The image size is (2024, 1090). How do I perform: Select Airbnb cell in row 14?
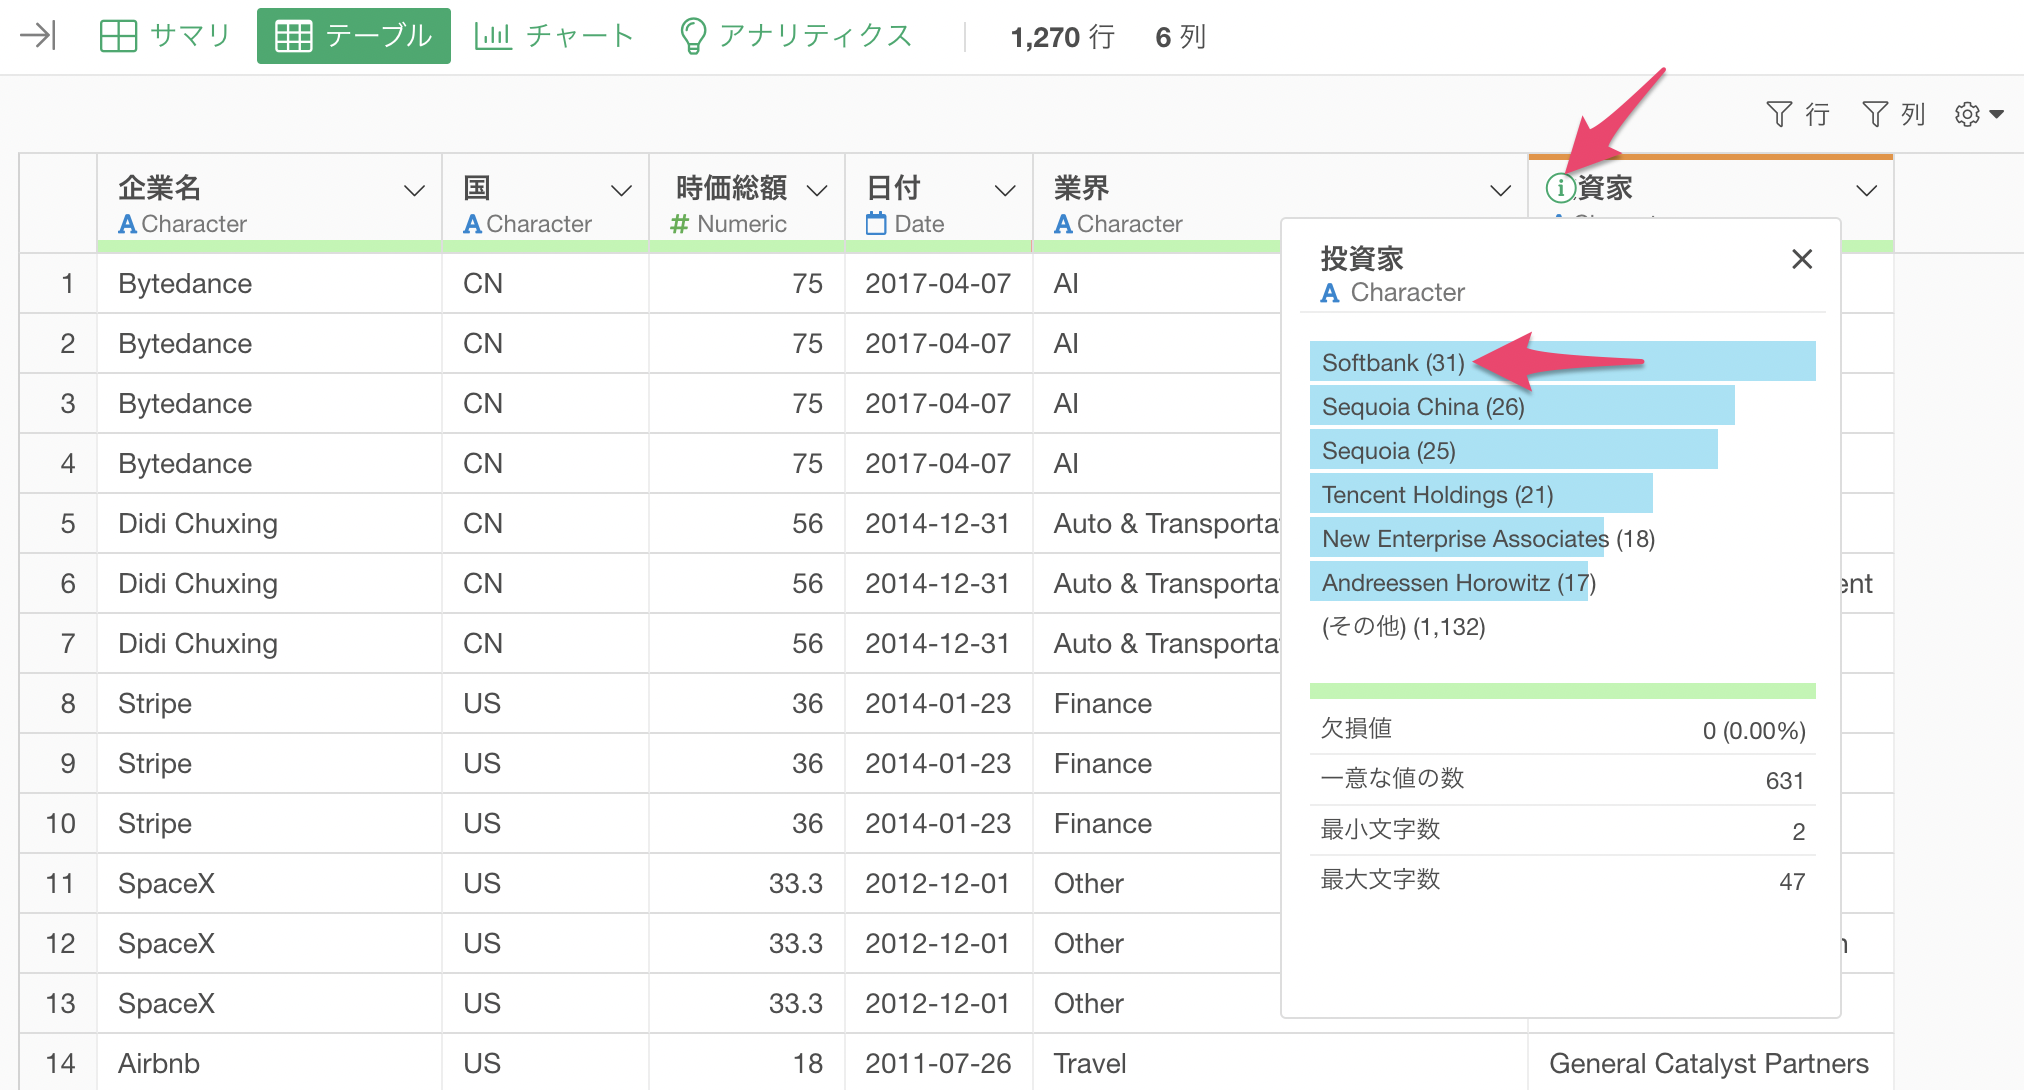coord(270,1062)
